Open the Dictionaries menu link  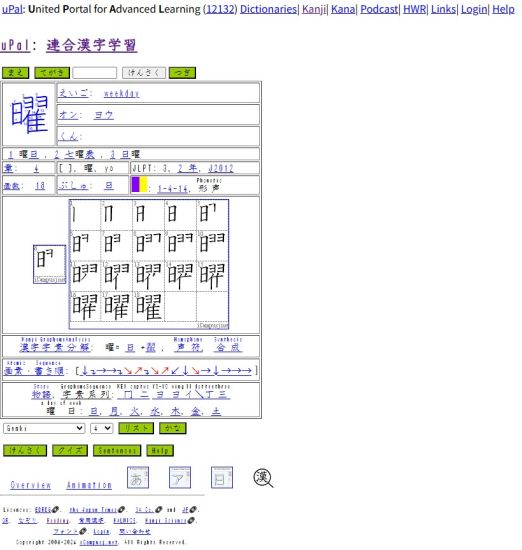pyautogui.click(x=268, y=9)
